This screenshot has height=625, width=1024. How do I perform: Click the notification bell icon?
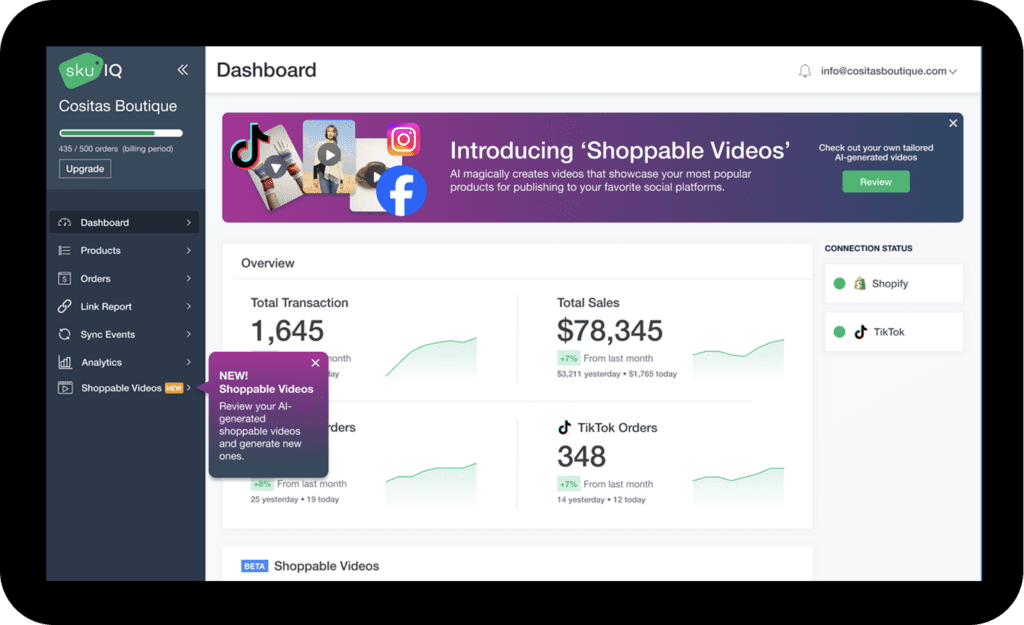coord(805,71)
